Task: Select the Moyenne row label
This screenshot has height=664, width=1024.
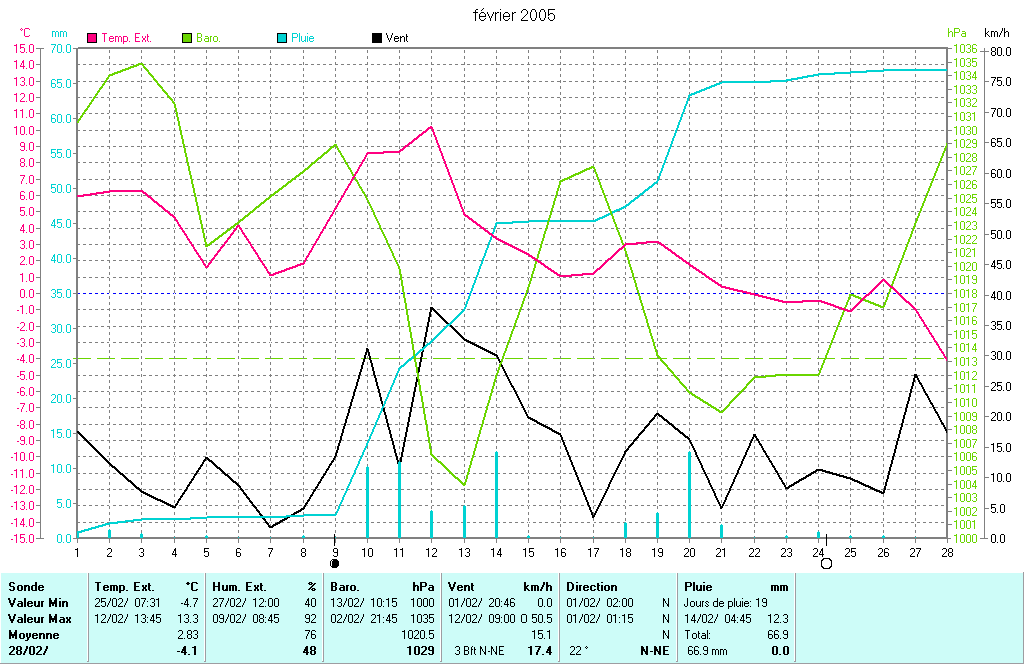Action: 32,635
